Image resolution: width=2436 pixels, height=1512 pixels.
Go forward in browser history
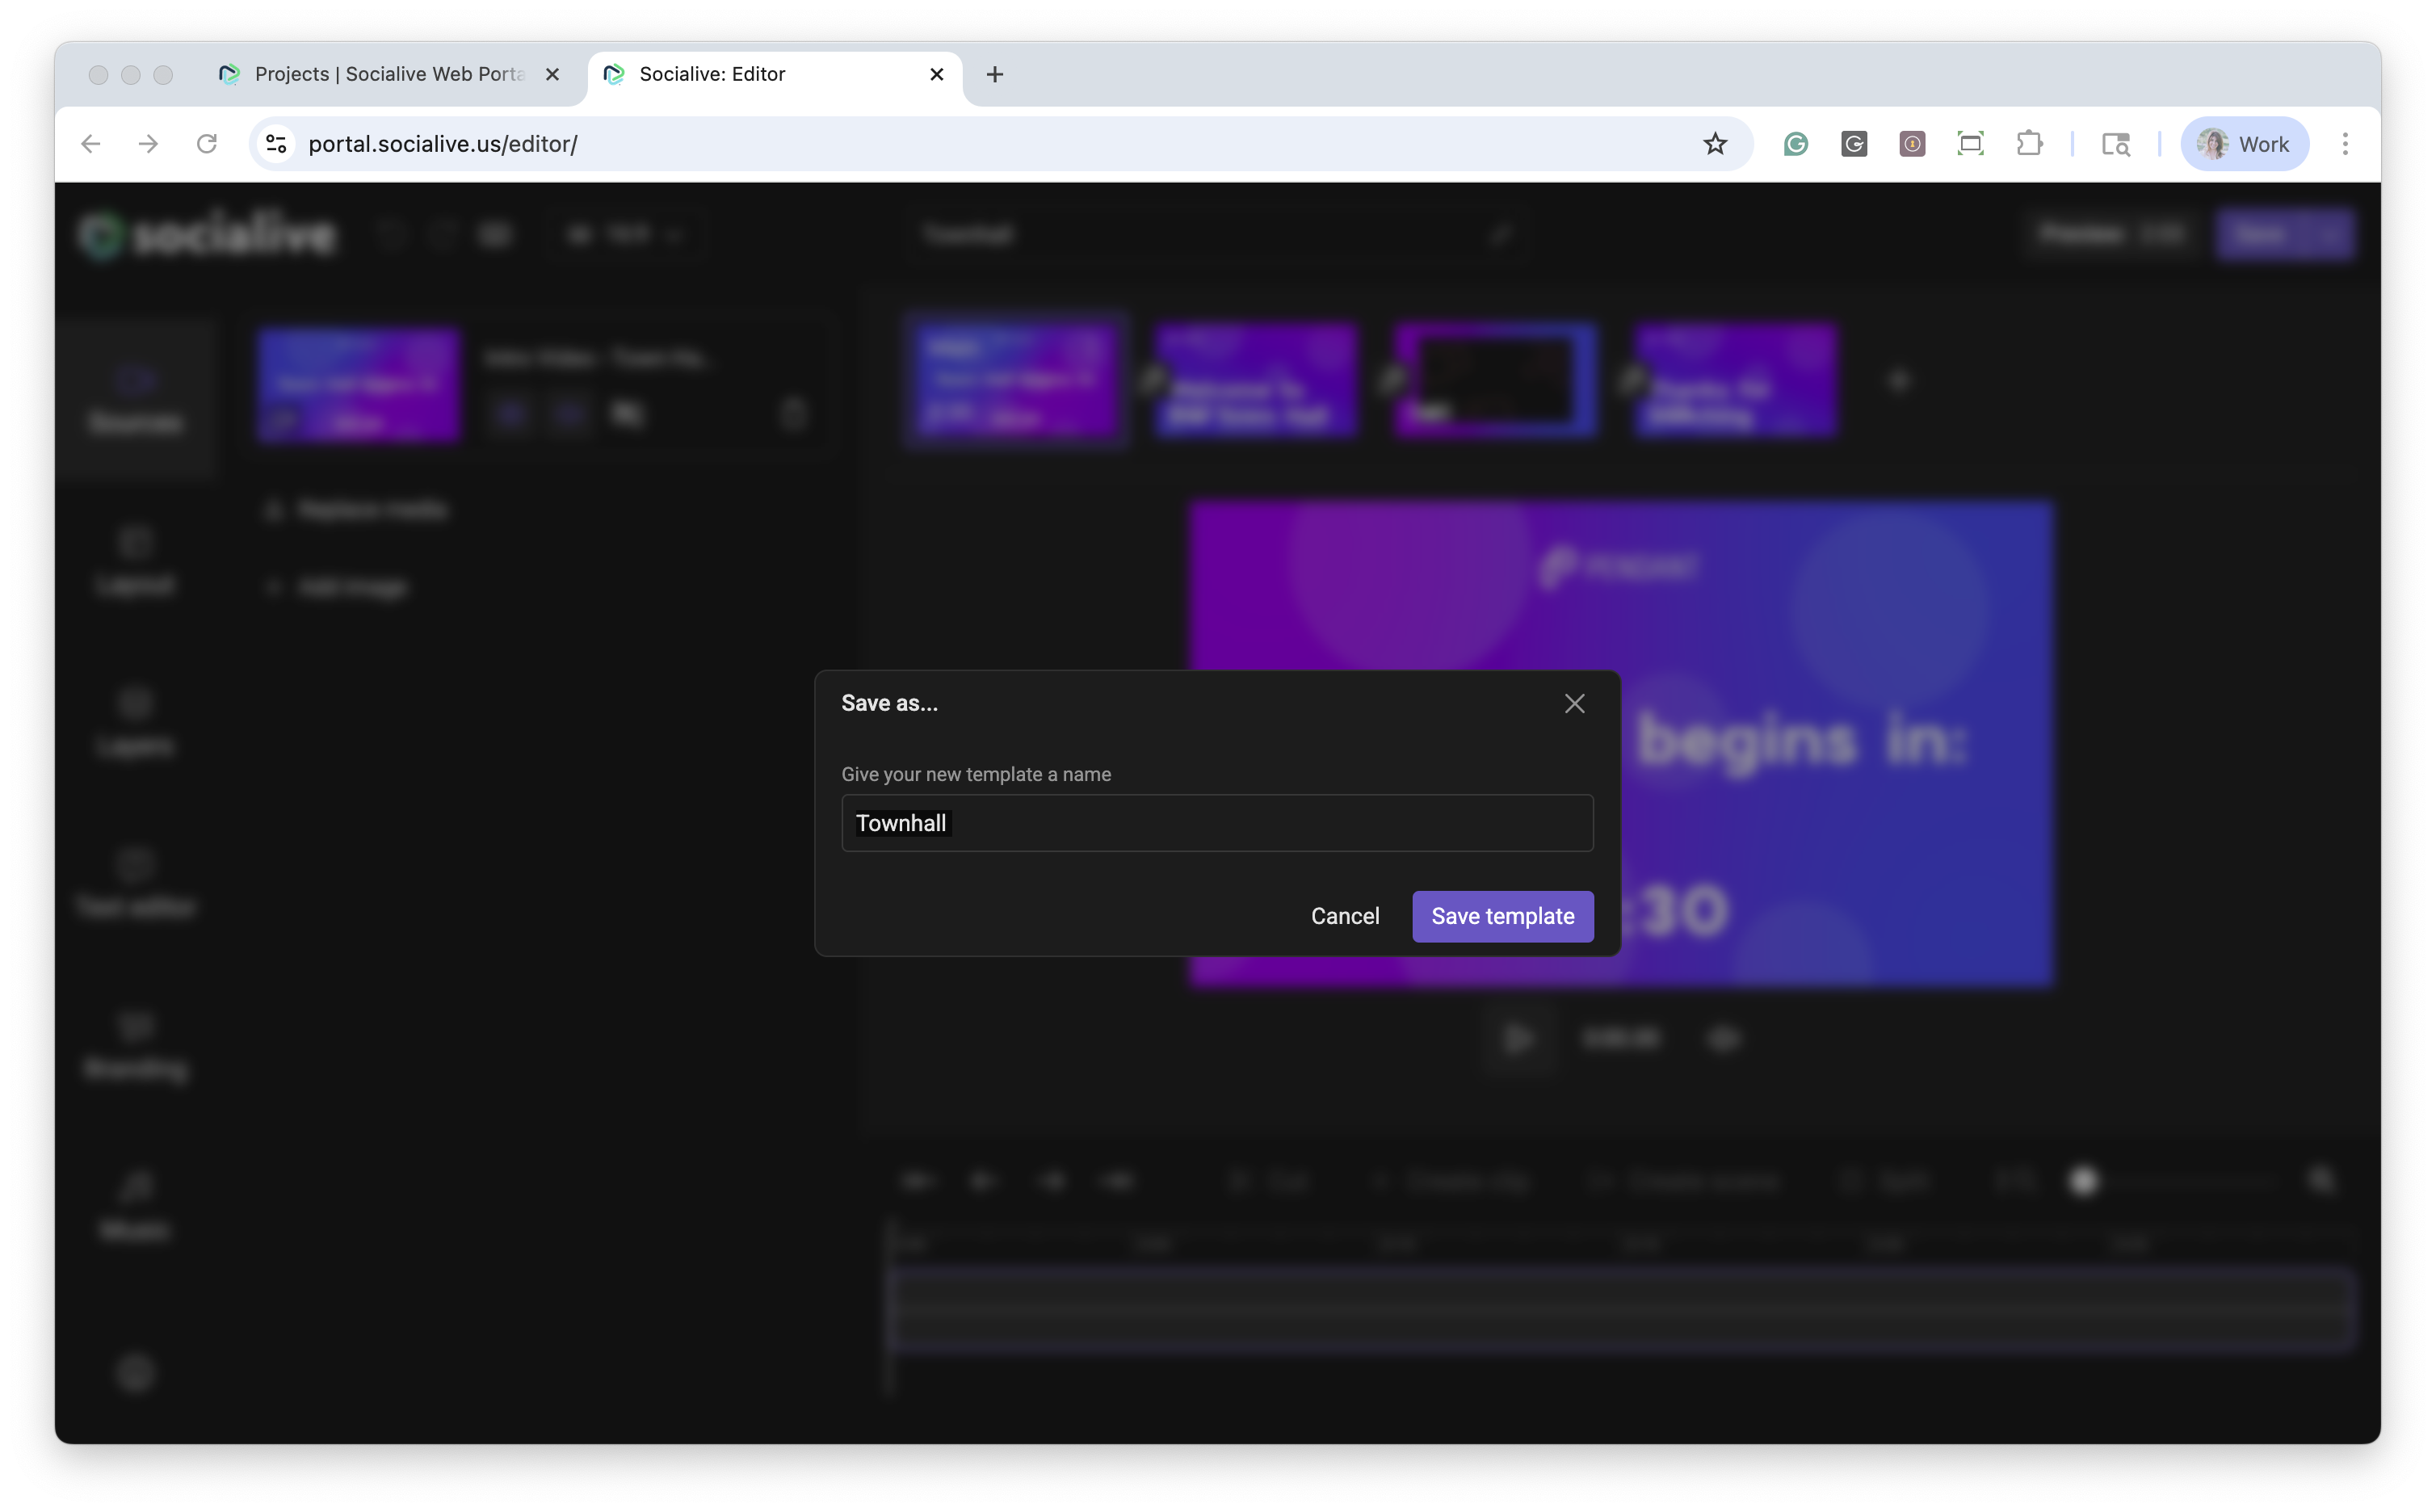click(148, 144)
